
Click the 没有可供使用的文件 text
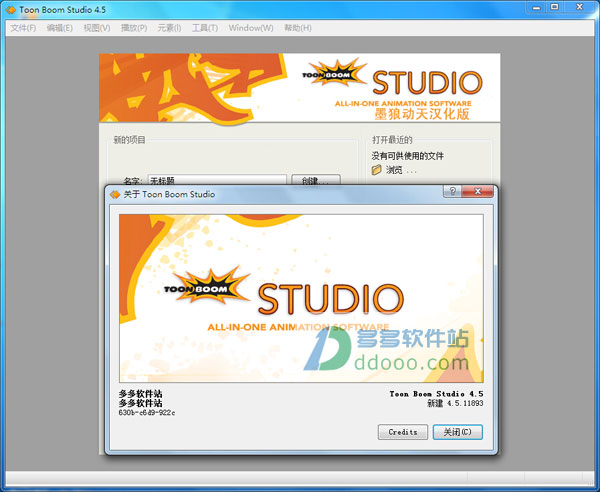tap(408, 156)
